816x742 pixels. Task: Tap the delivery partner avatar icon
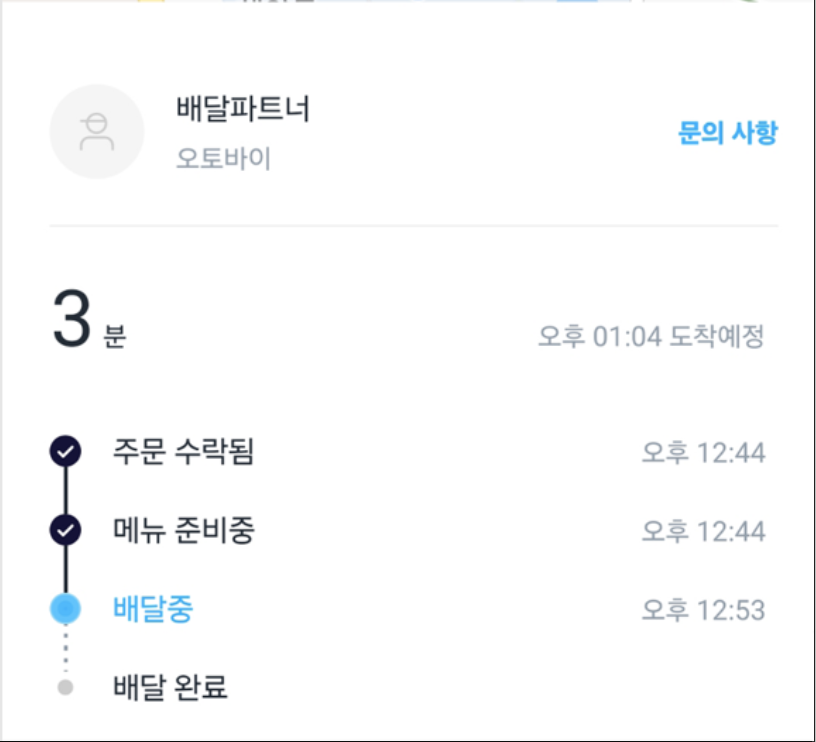pyautogui.click(x=97, y=132)
